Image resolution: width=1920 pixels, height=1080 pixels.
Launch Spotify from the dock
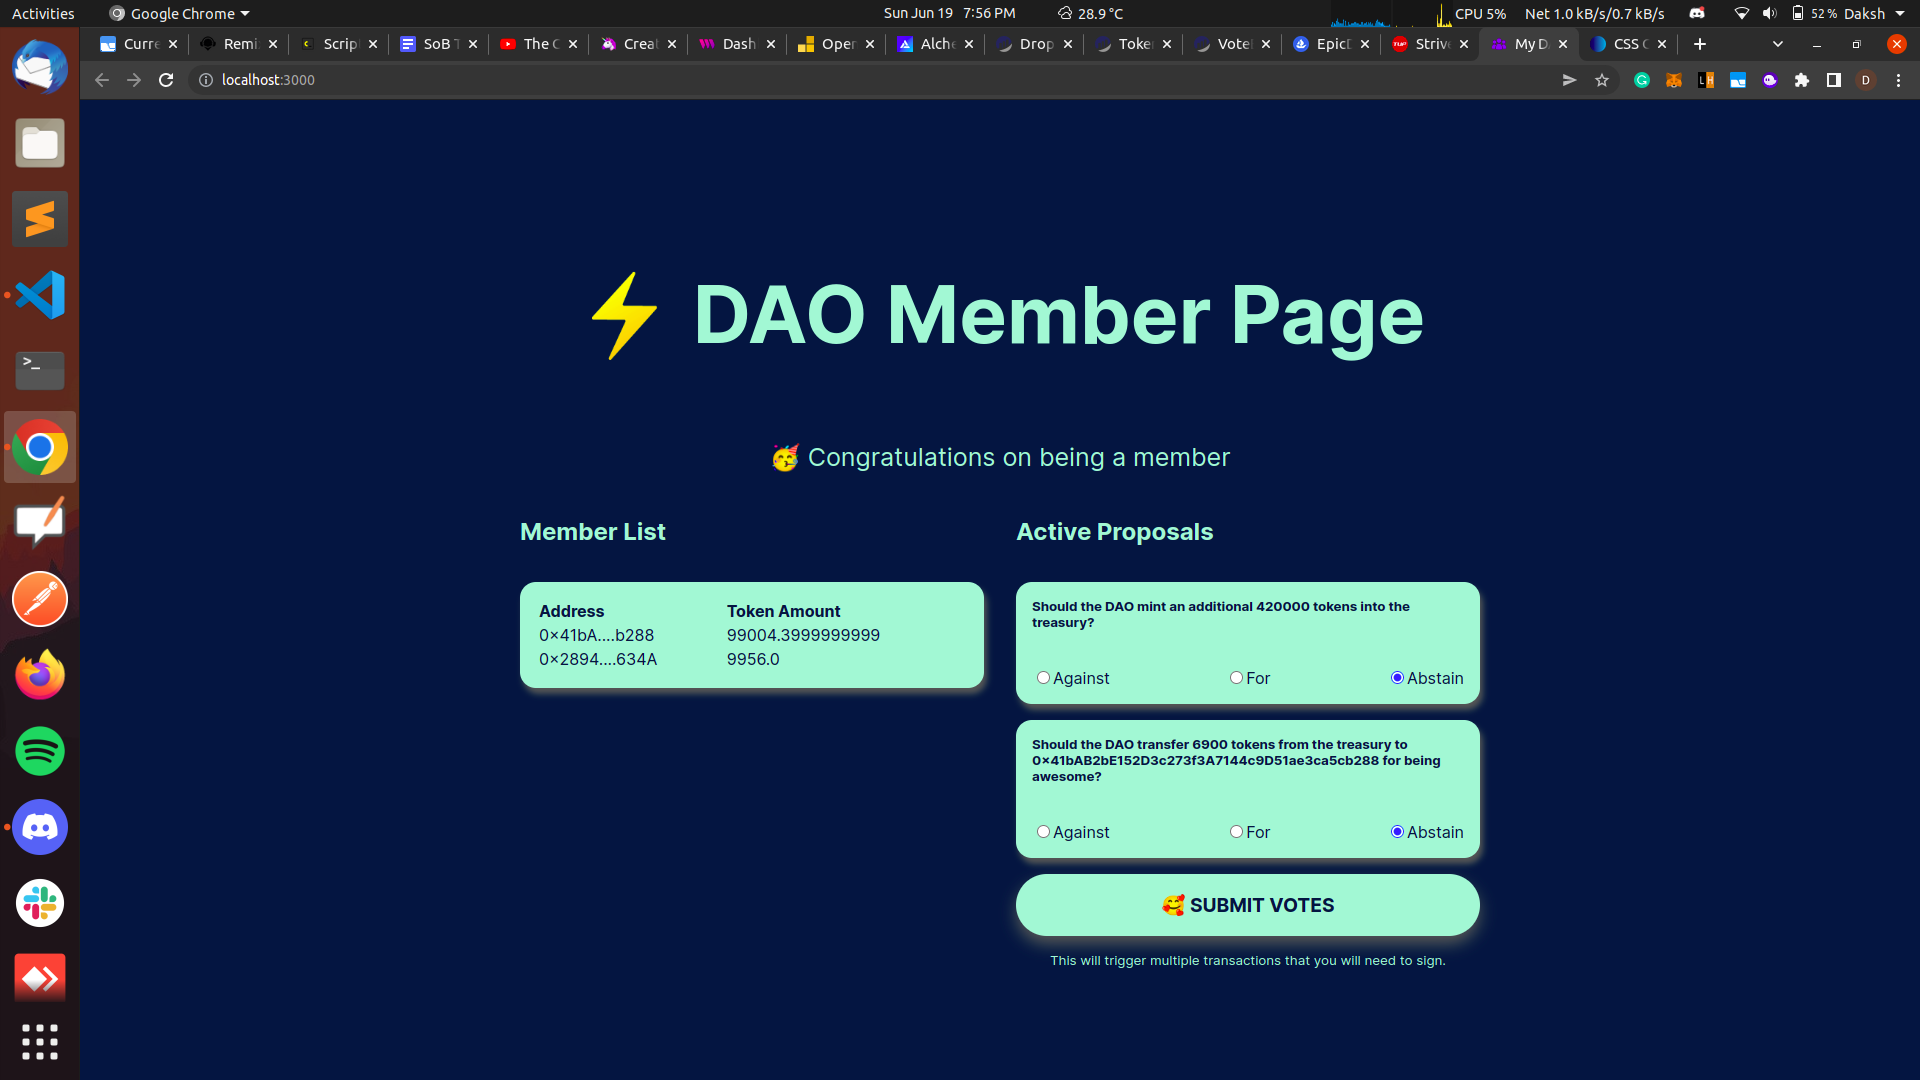tap(40, 751)
